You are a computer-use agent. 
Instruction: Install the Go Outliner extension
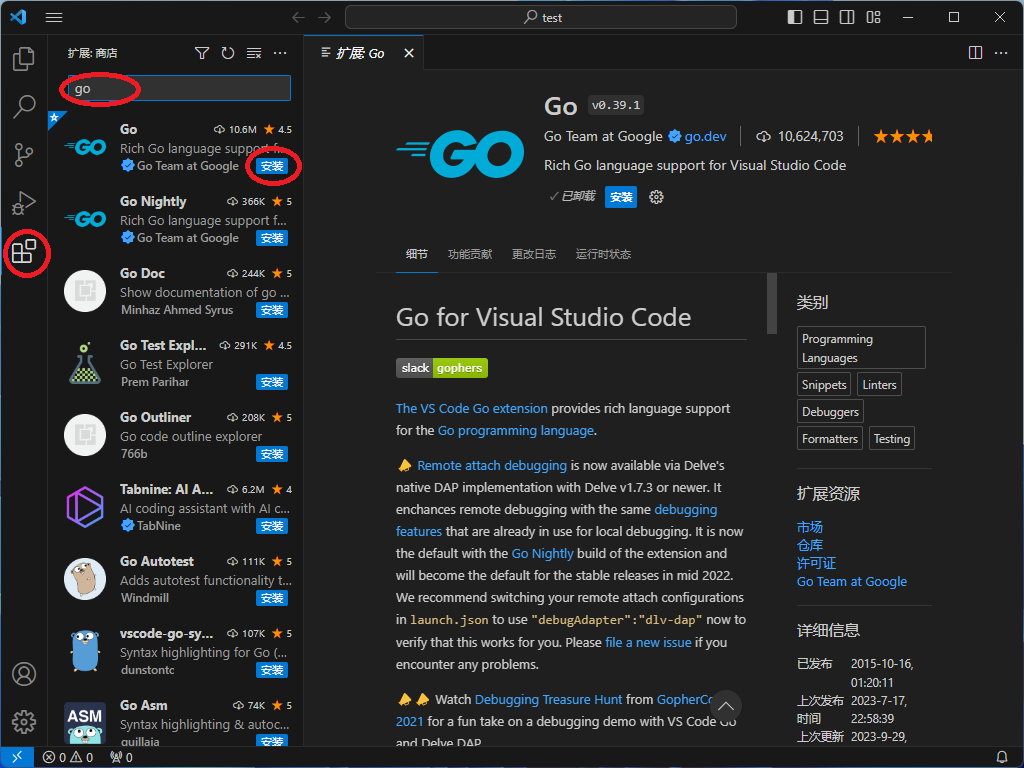click(x=272, y=454)
